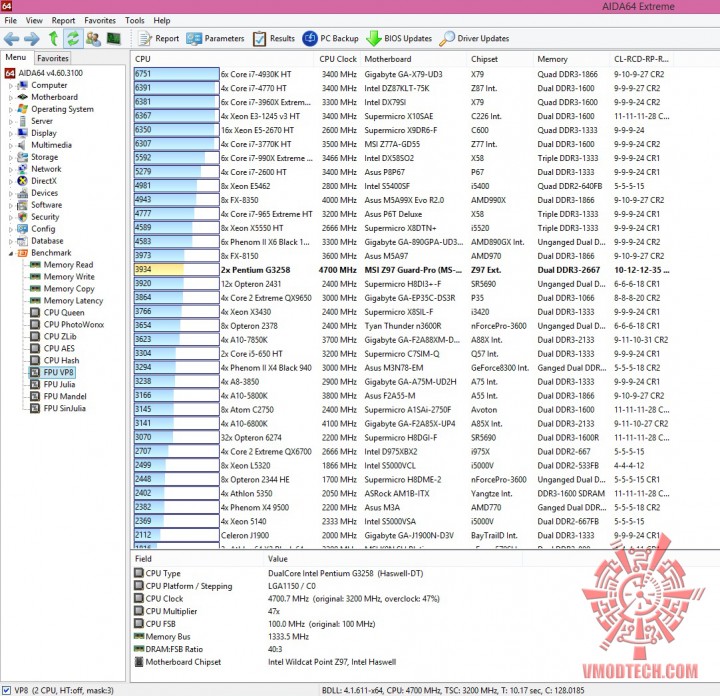Image resolution: width=720 pixels, height=696 pixels.
Task: Select the 2x Pentium G3258 result row
Action: click(x=402, y=270)
